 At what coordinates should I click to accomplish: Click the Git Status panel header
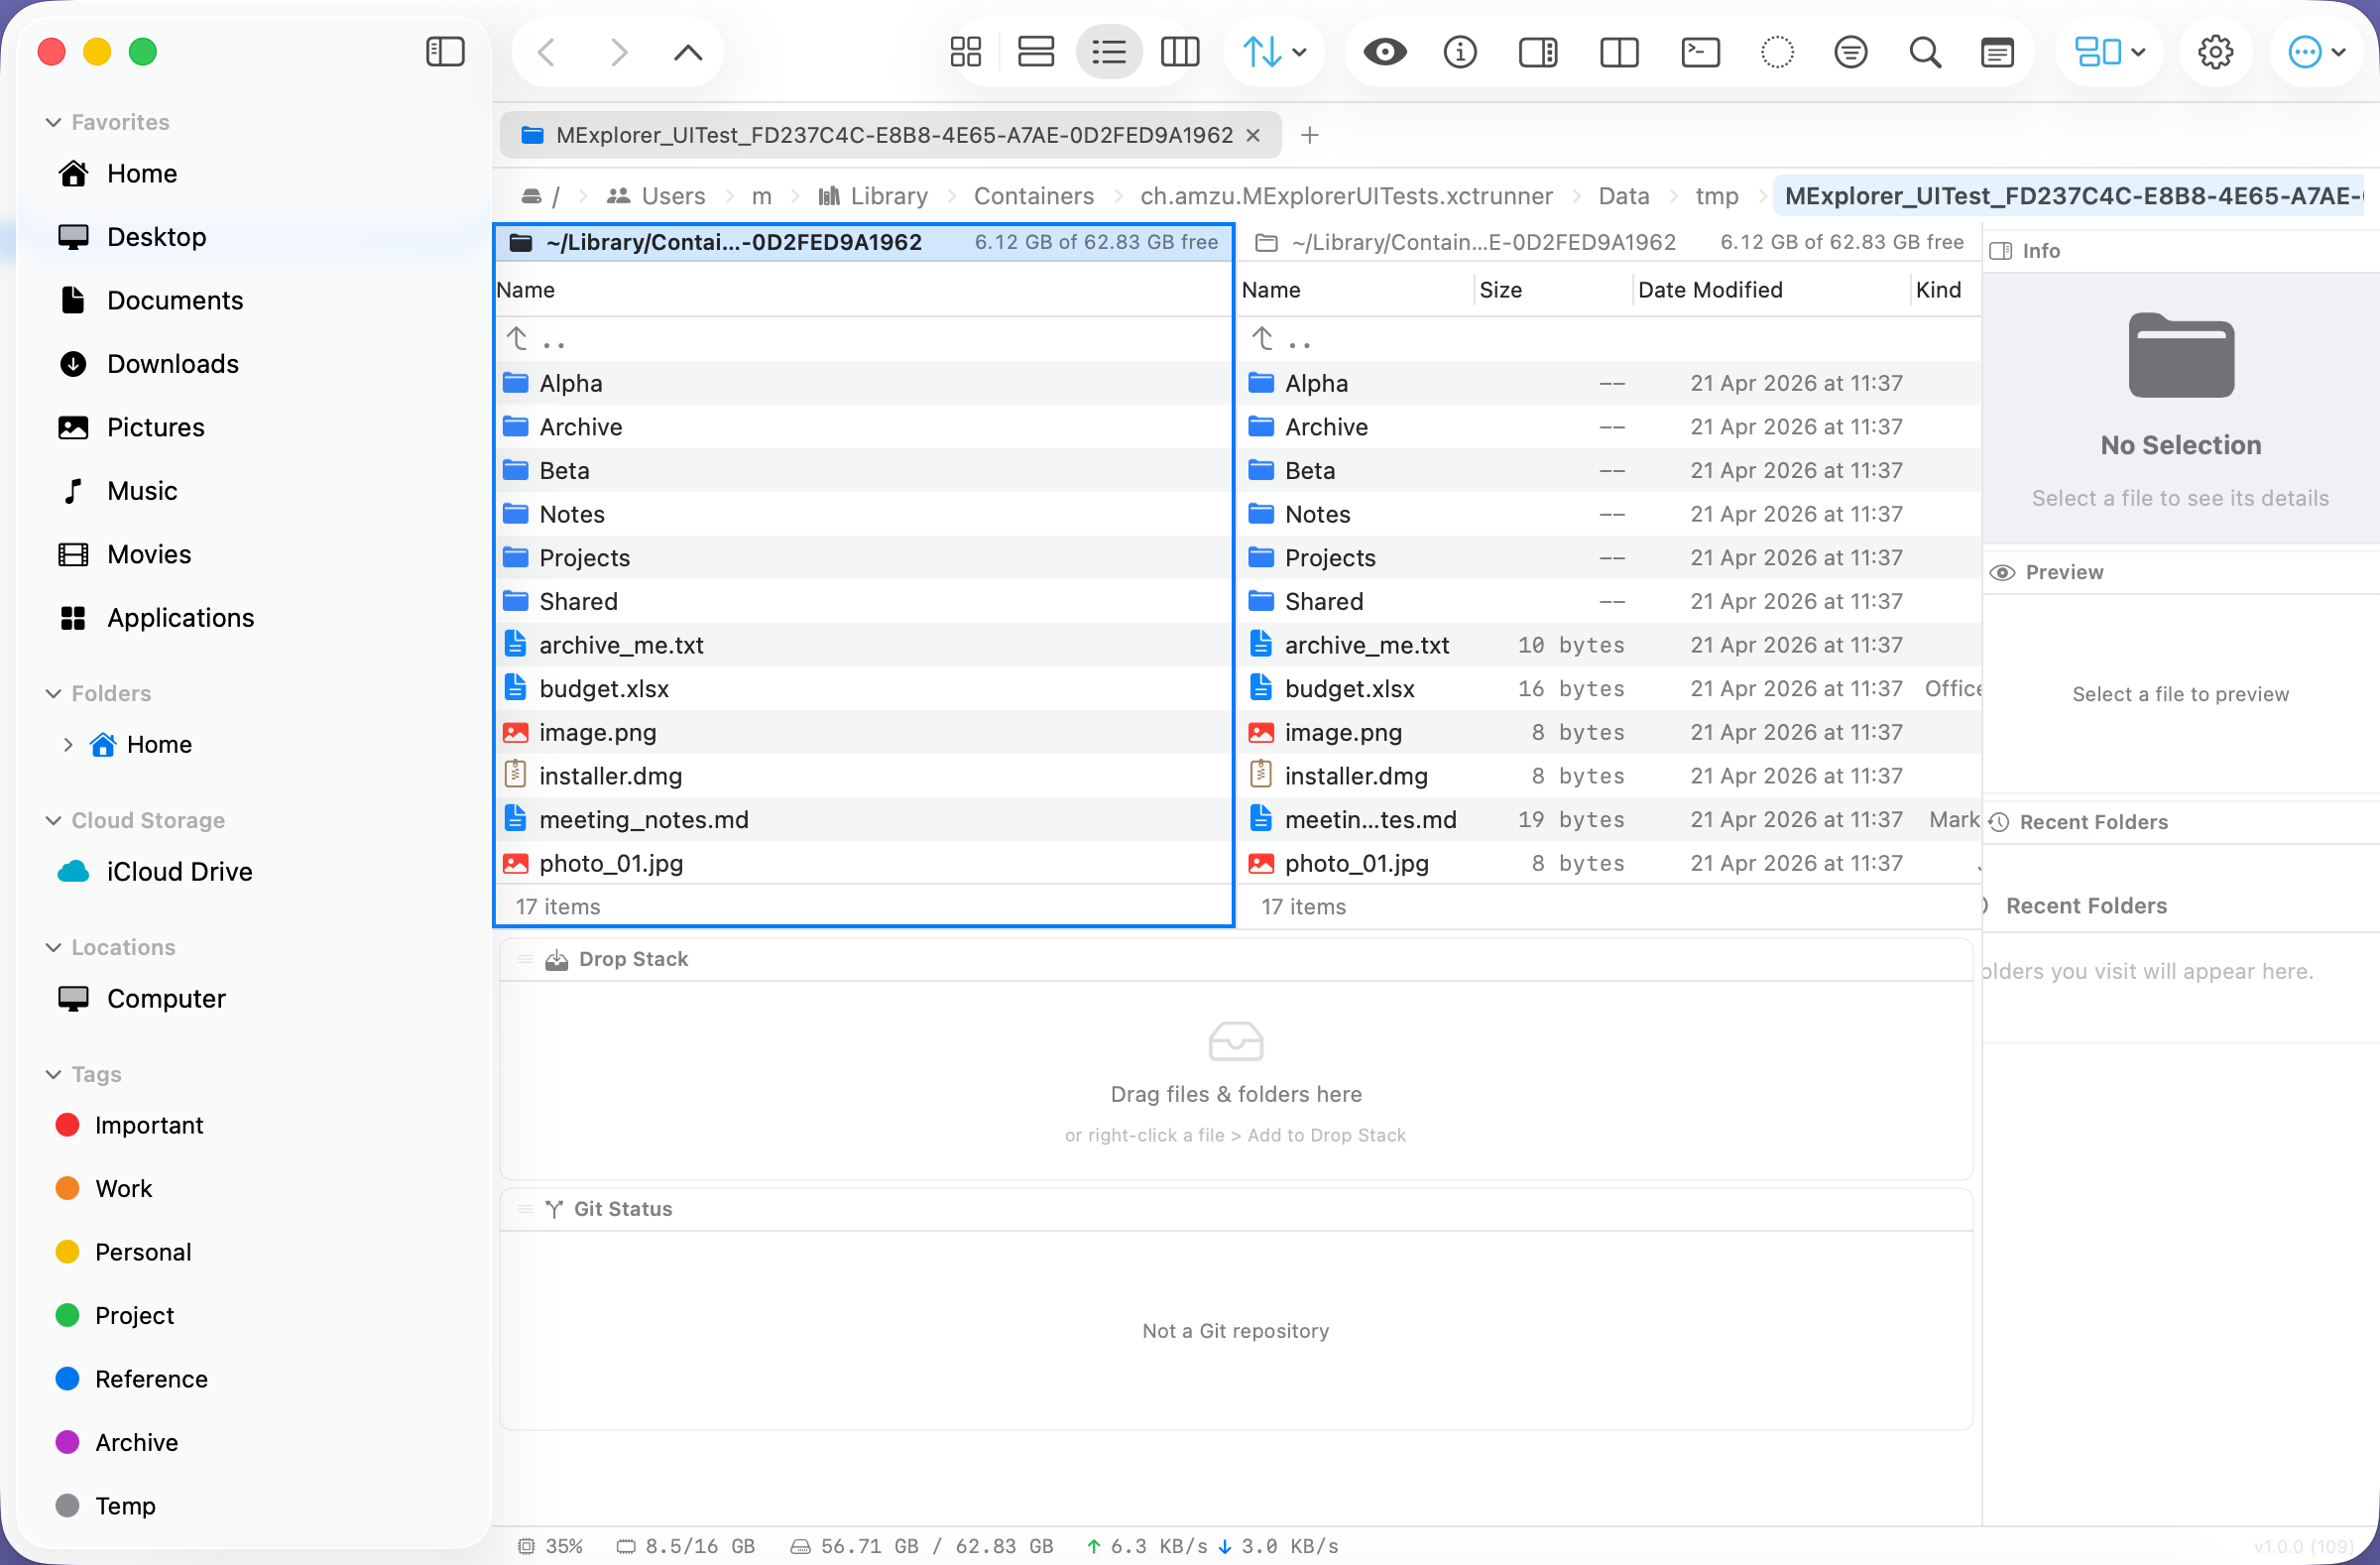click(x=1236, y=1209)
